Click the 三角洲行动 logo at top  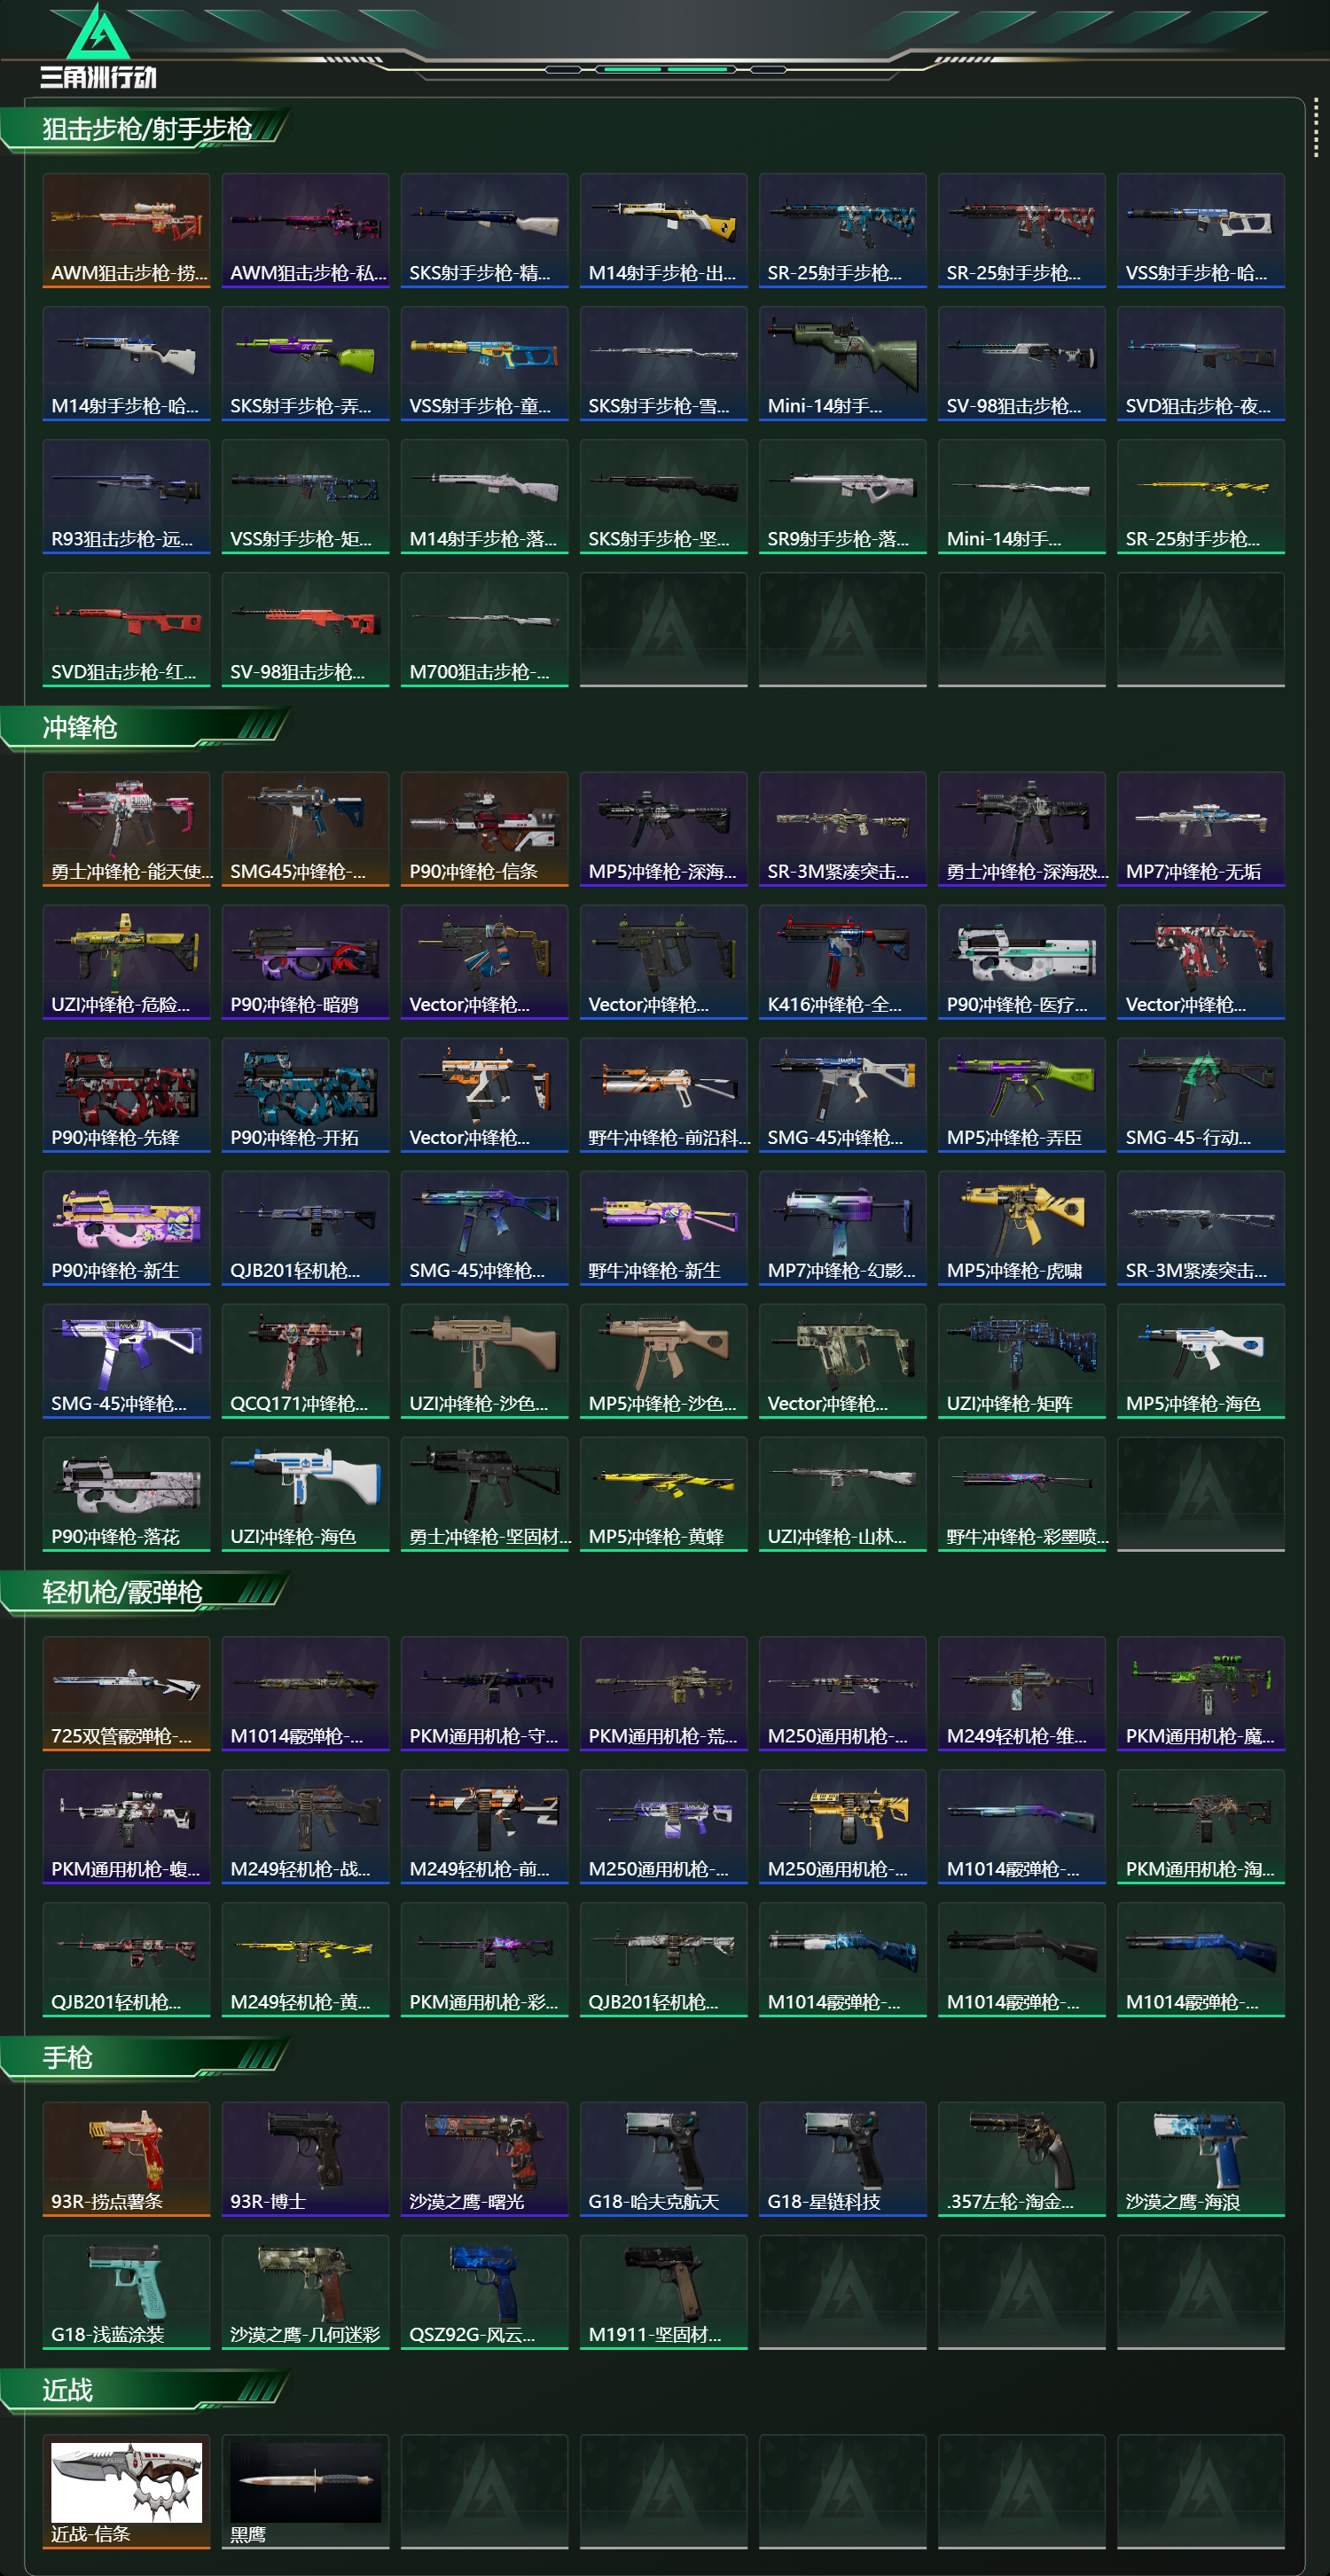click(98, 46)
